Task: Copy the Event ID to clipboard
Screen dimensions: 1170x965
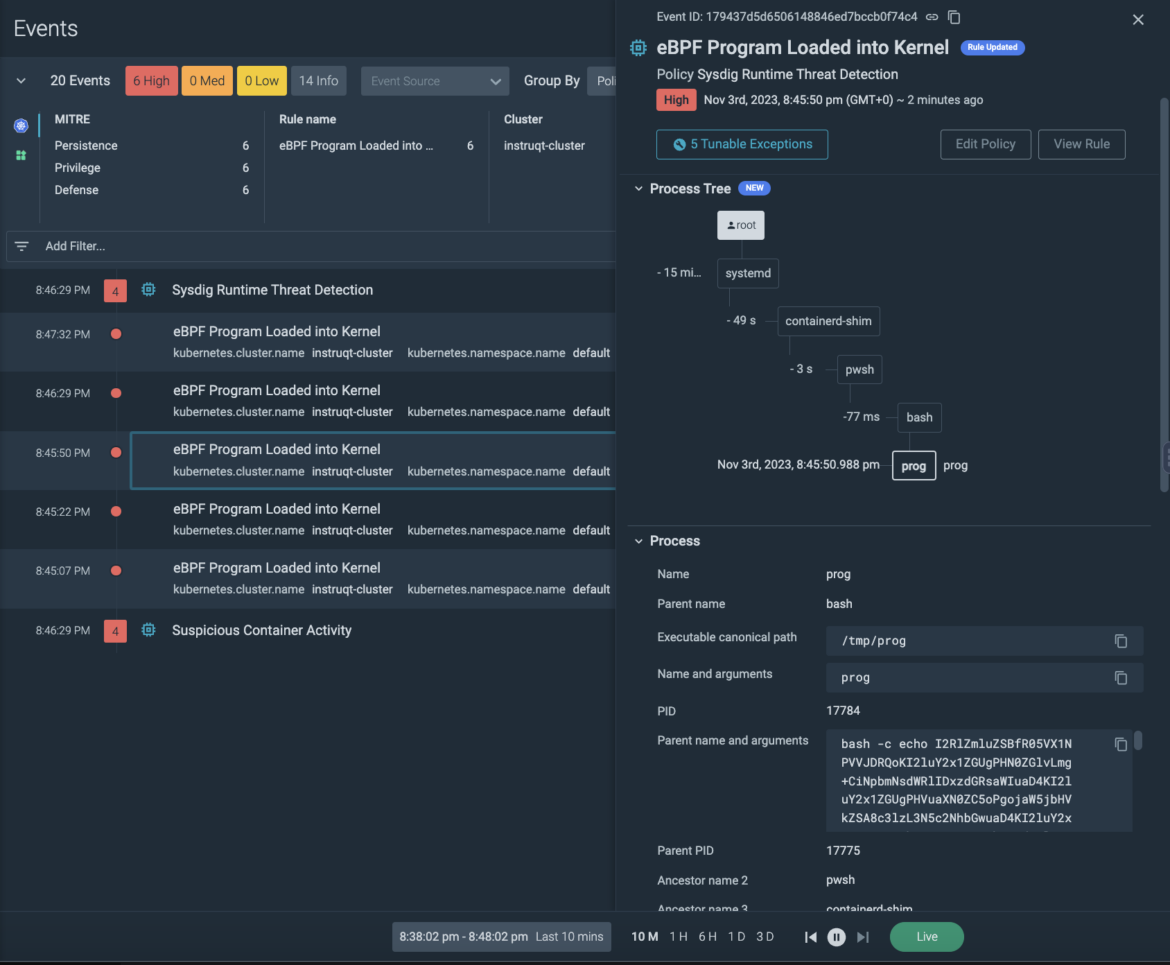Action: pyautogui.click(x=954, y=16)
